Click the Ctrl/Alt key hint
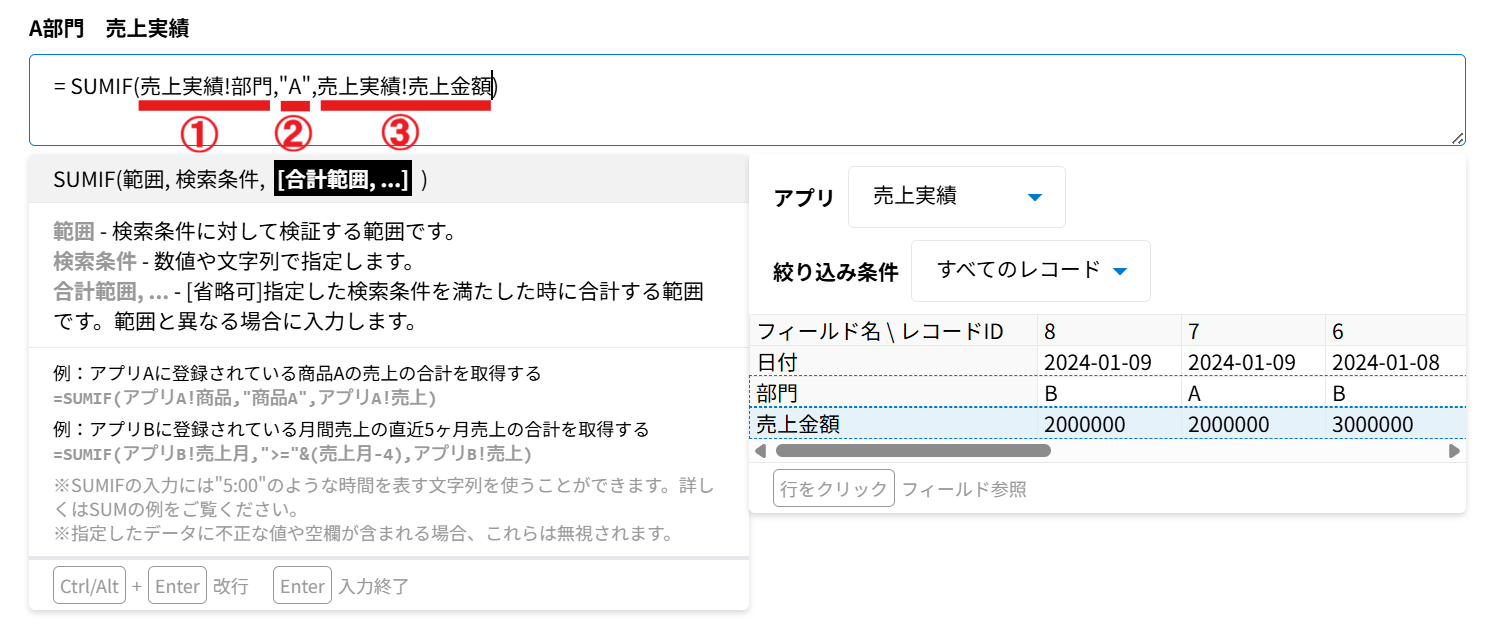This screenshot has height=639, width=1497. pos(90,586)
